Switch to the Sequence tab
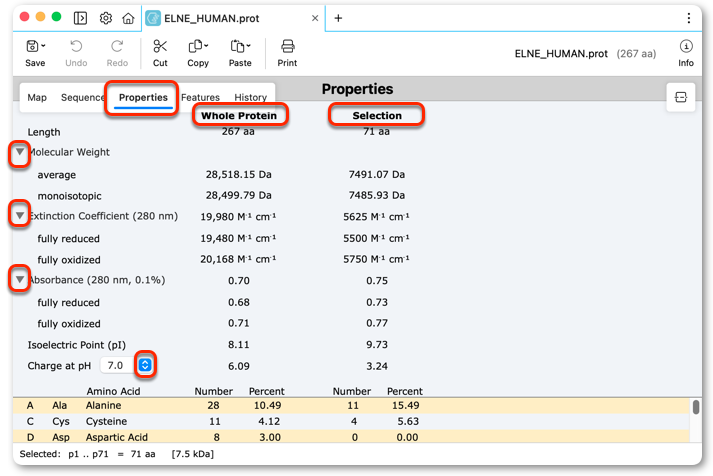The width and height of the screenshot is (713, 476). coord(82,97)
